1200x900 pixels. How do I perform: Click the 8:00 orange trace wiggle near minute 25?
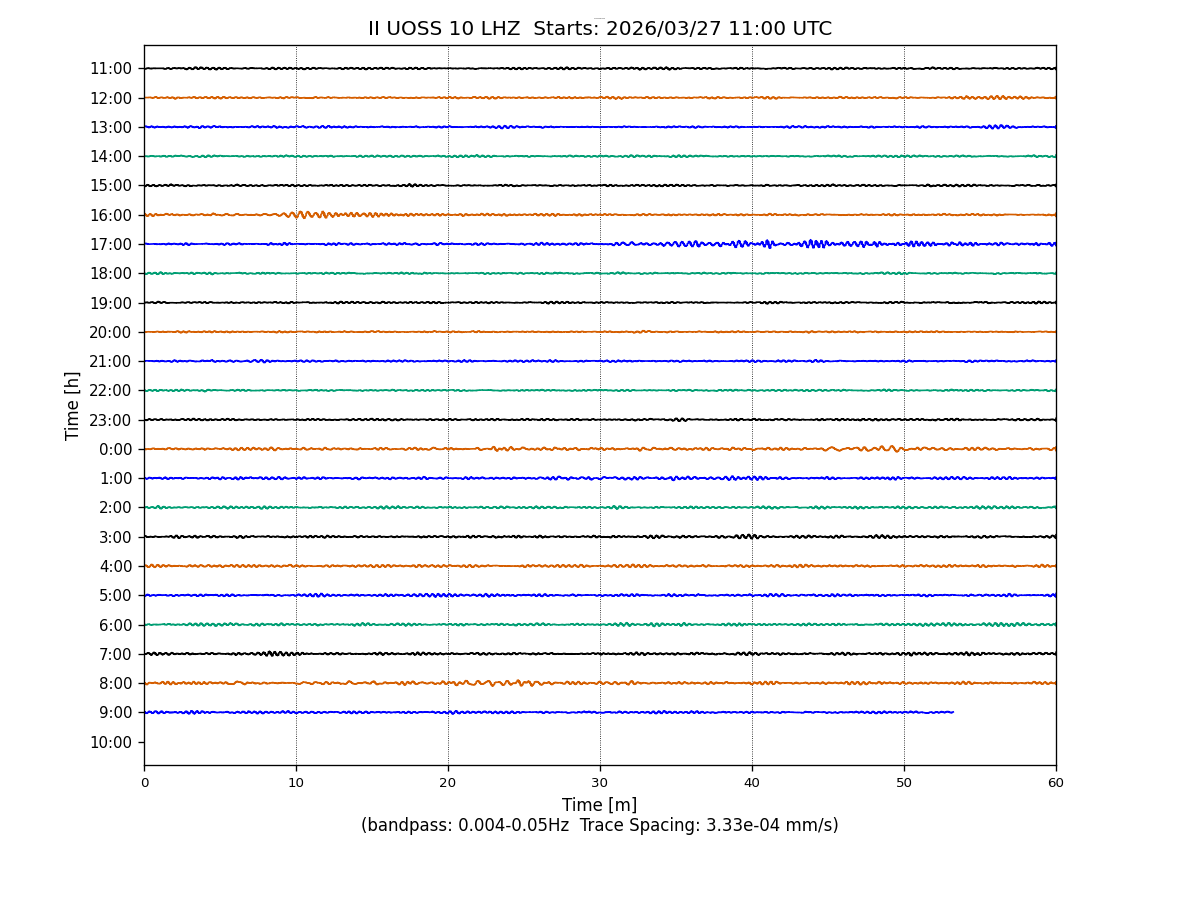(522, 683)
